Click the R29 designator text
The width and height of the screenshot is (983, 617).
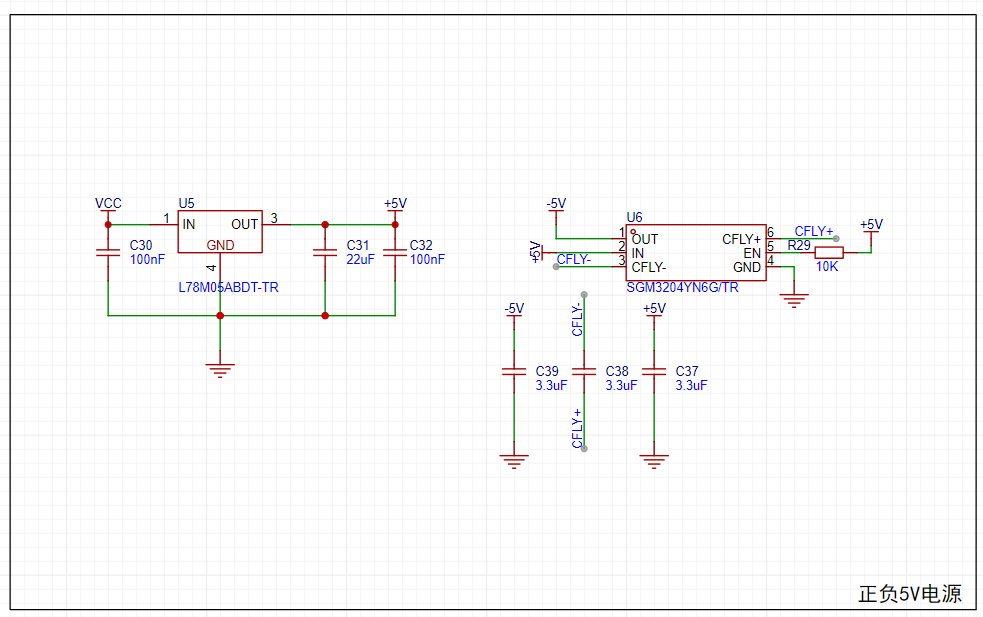coord(799,245)
